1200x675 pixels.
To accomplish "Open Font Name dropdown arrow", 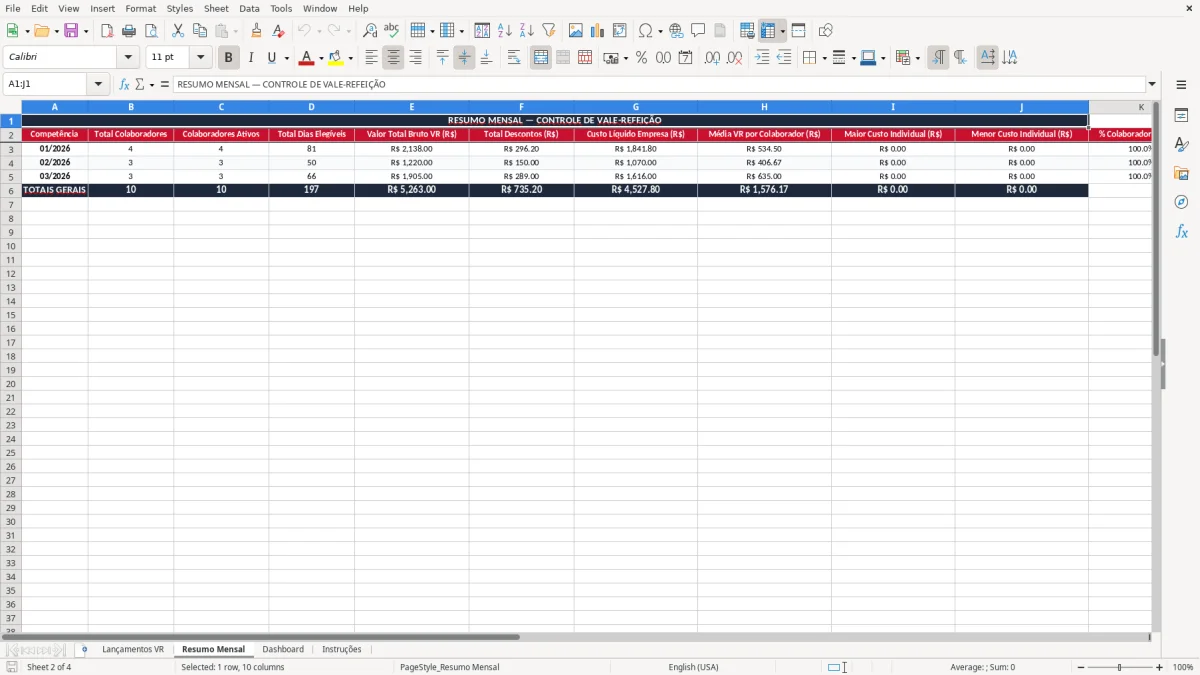I will coord(128,58).
